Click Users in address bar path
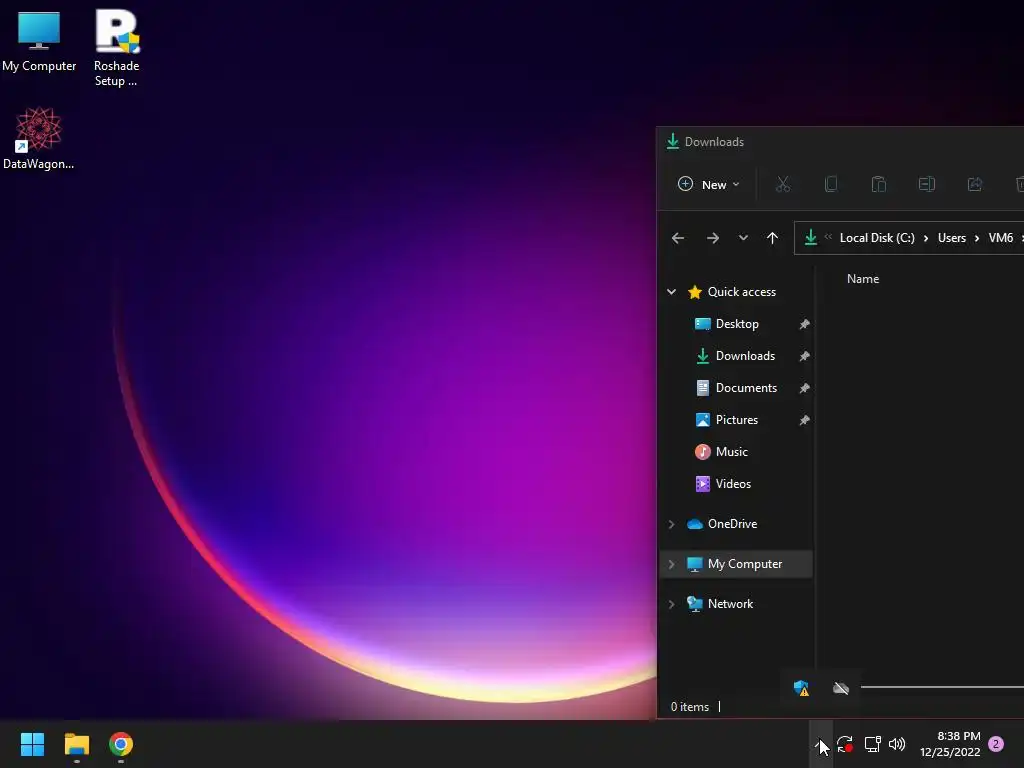1024x768 pixels. pos(952,238)
